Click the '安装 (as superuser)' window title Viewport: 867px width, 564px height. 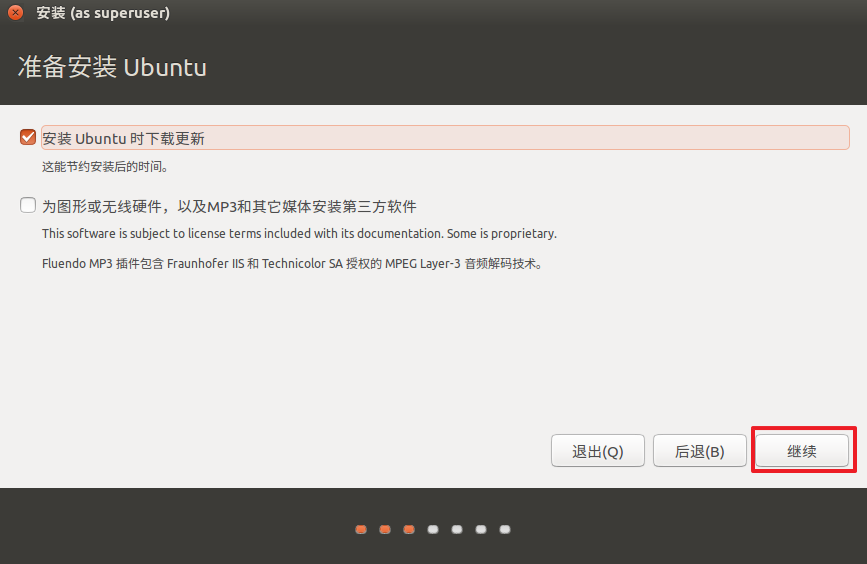tap(103, 13)
